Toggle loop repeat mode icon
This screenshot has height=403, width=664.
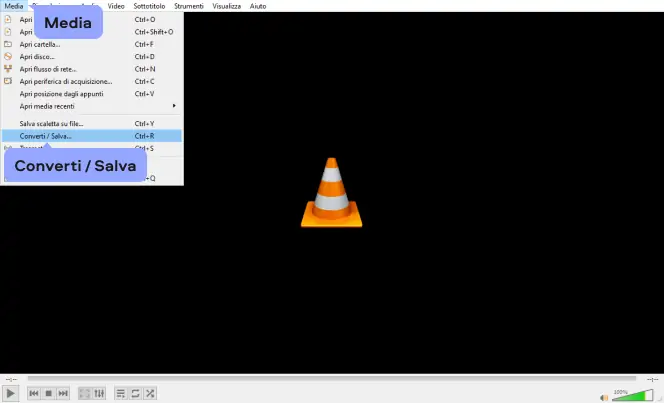(x=135, y=393)
